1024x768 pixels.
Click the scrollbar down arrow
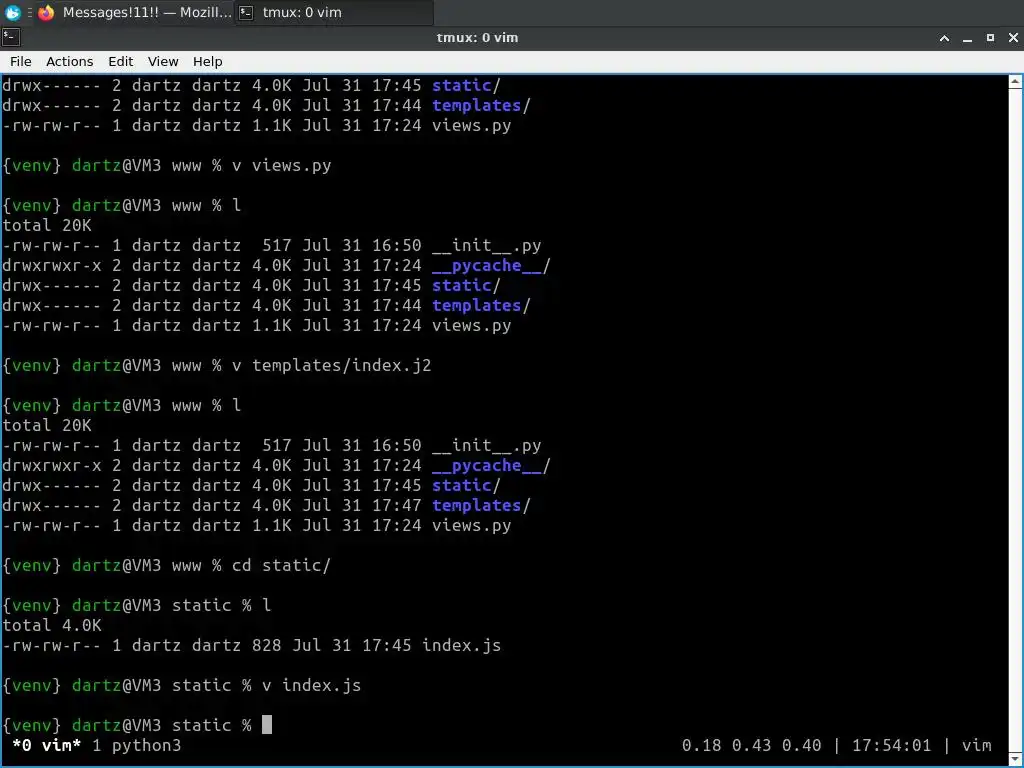[1015, 760]
